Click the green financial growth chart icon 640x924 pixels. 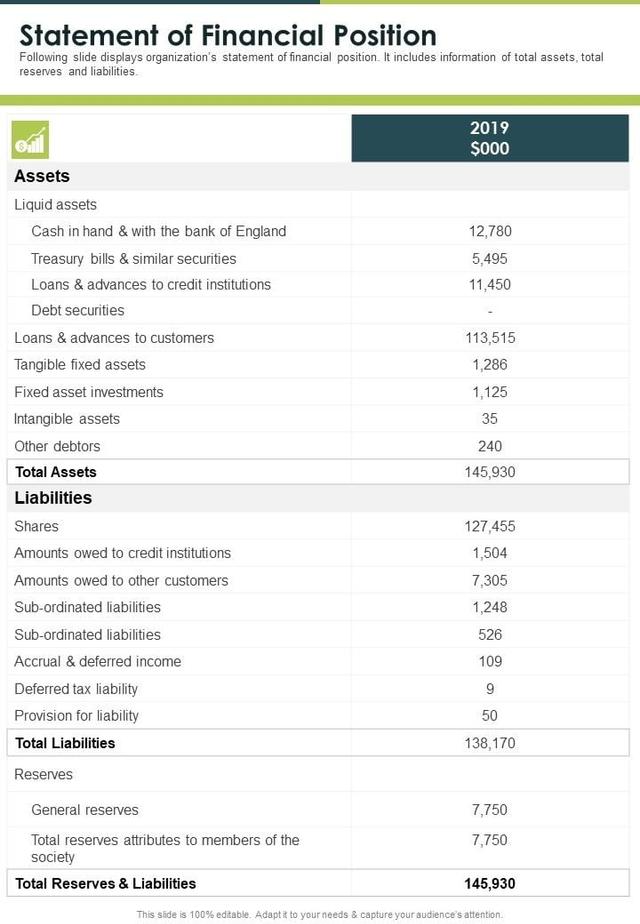(x=30, y=141)
